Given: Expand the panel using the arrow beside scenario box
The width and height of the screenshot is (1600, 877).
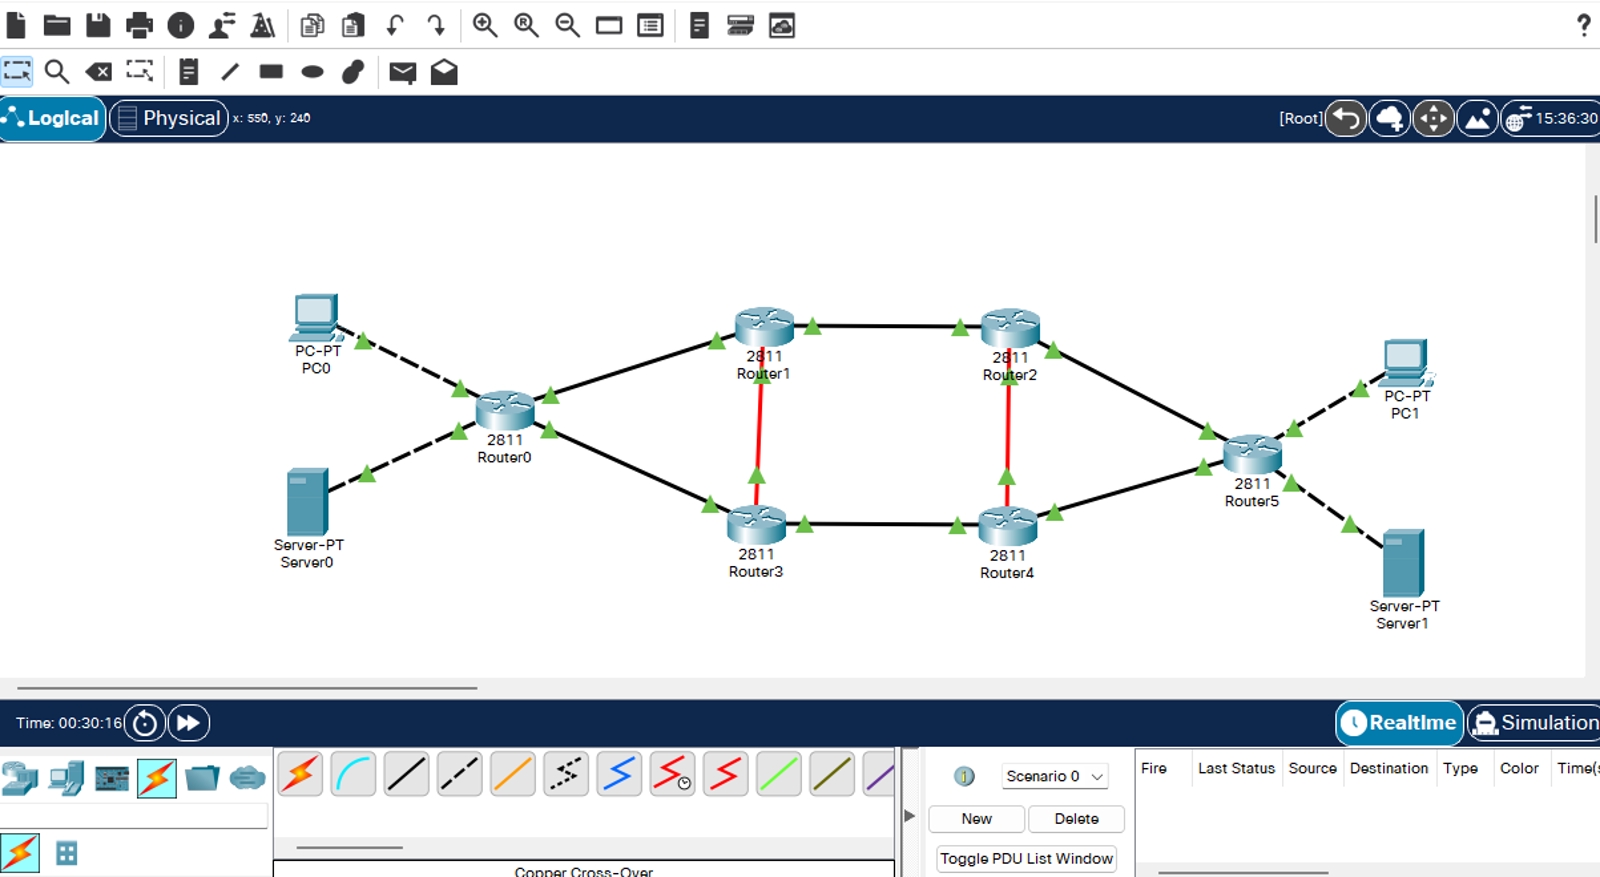Looking at the screenshot, I should 909,816.
